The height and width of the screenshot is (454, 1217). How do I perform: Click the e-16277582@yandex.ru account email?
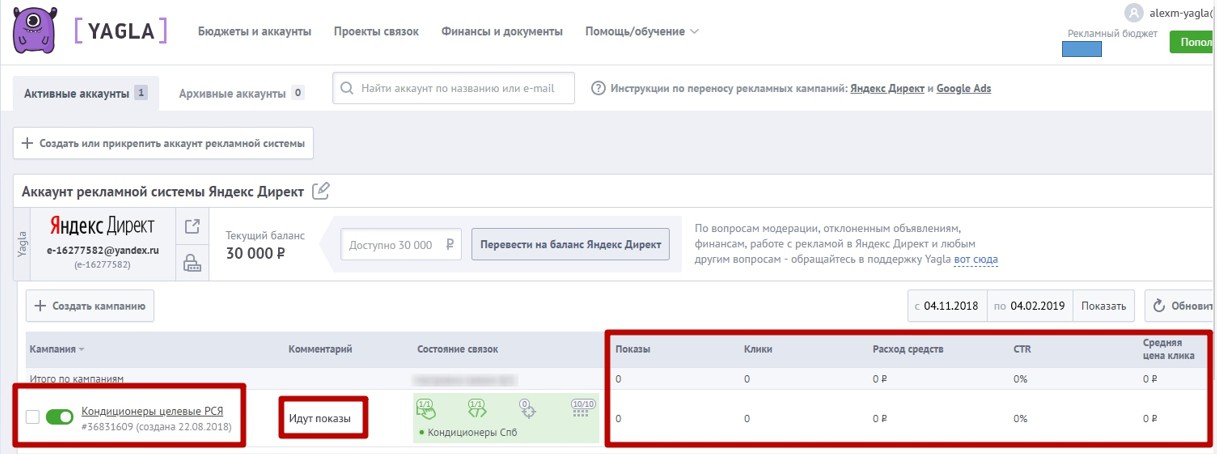pyautogui.click(x=103, y=250)
